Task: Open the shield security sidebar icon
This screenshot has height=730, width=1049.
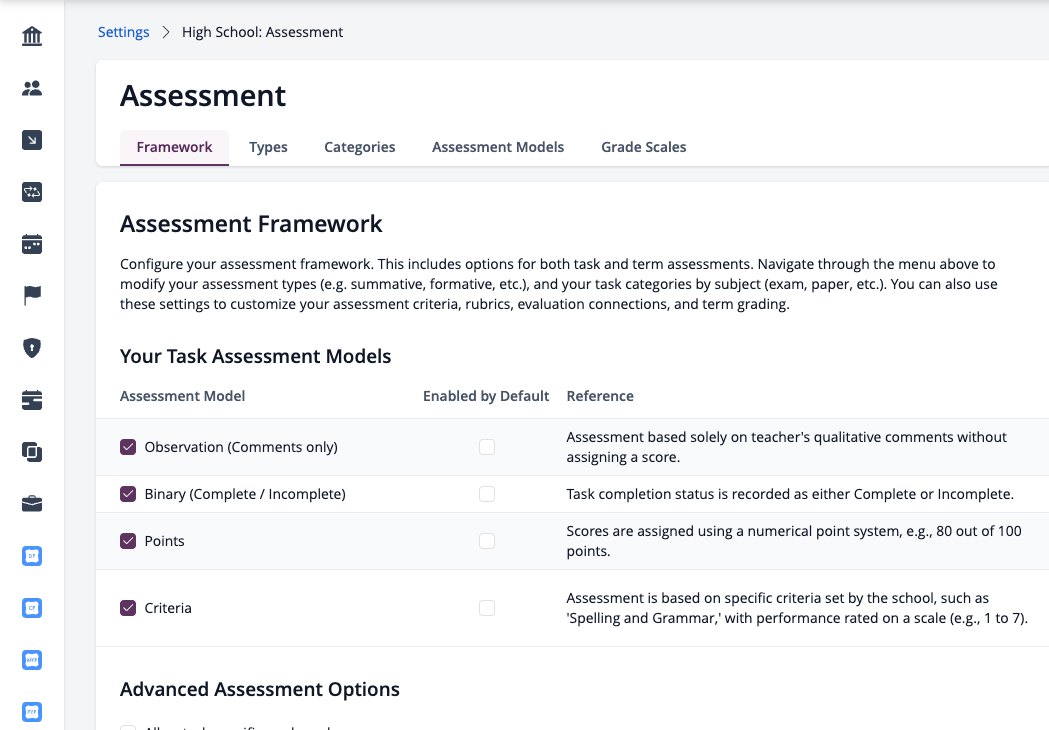Action: (x=31, y=348)
